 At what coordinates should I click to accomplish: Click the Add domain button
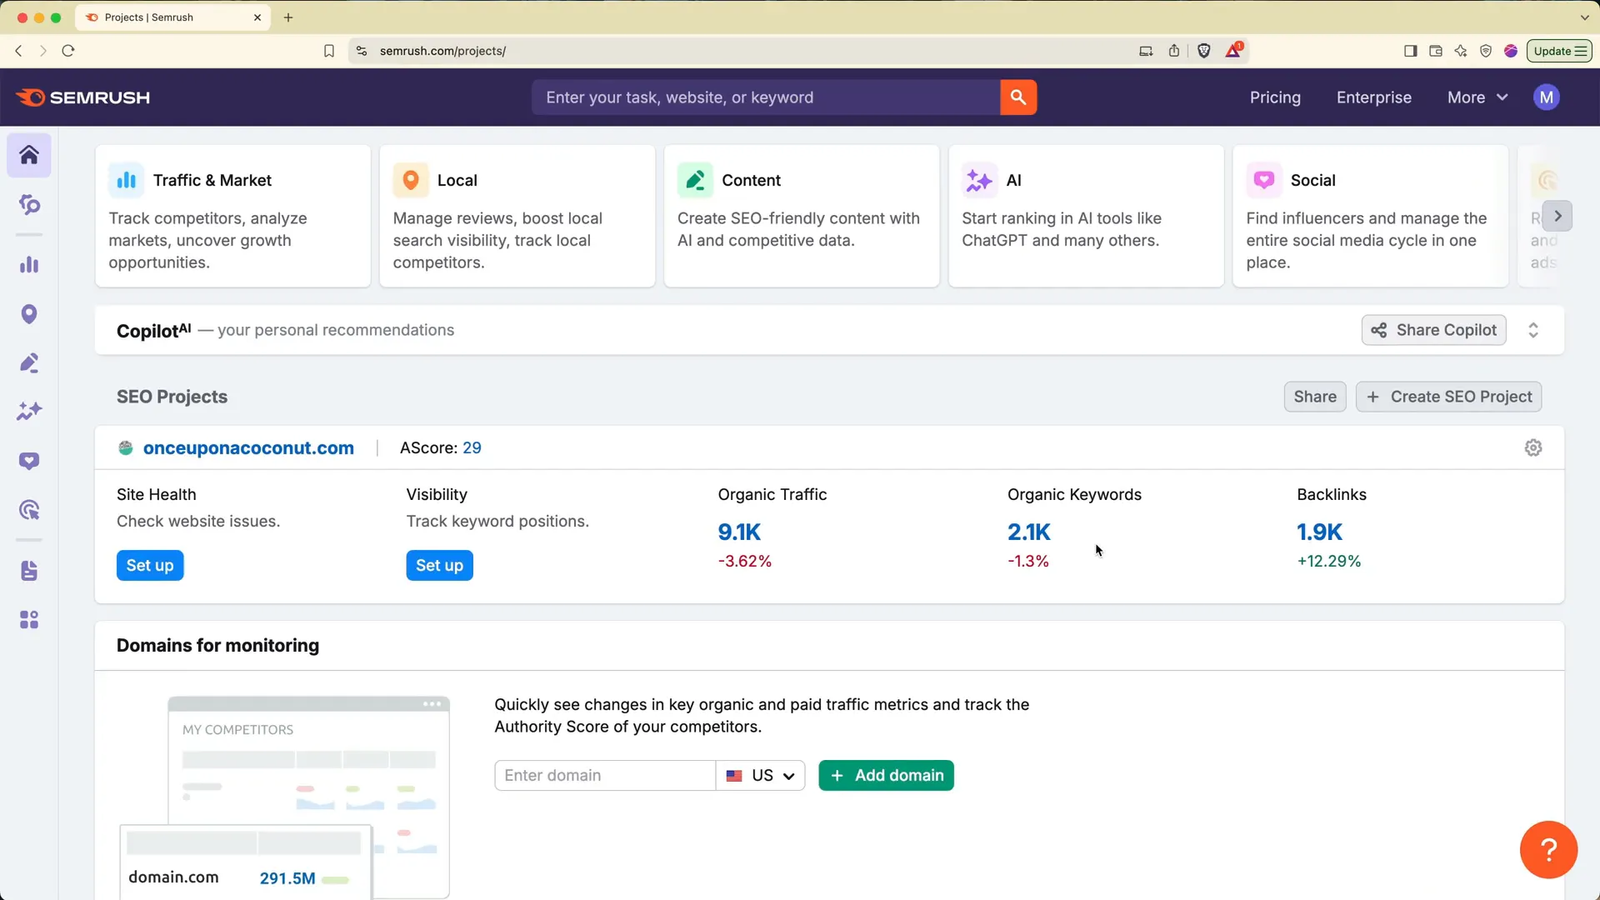click(886, 775)
